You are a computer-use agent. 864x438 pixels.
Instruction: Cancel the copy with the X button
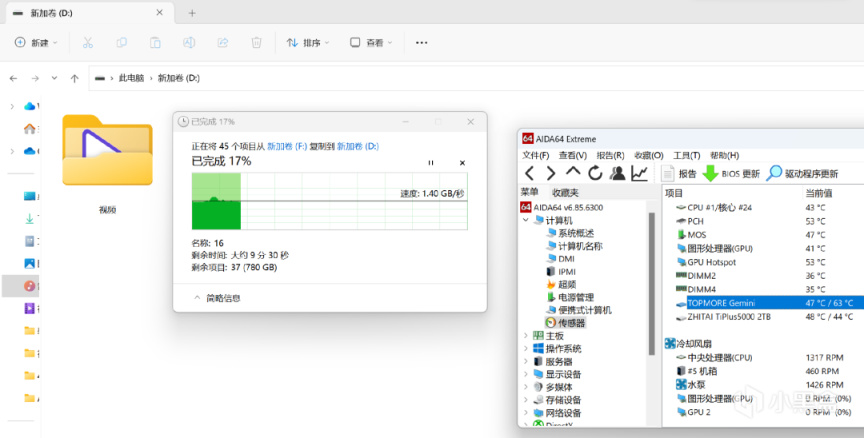pos(462,163)
